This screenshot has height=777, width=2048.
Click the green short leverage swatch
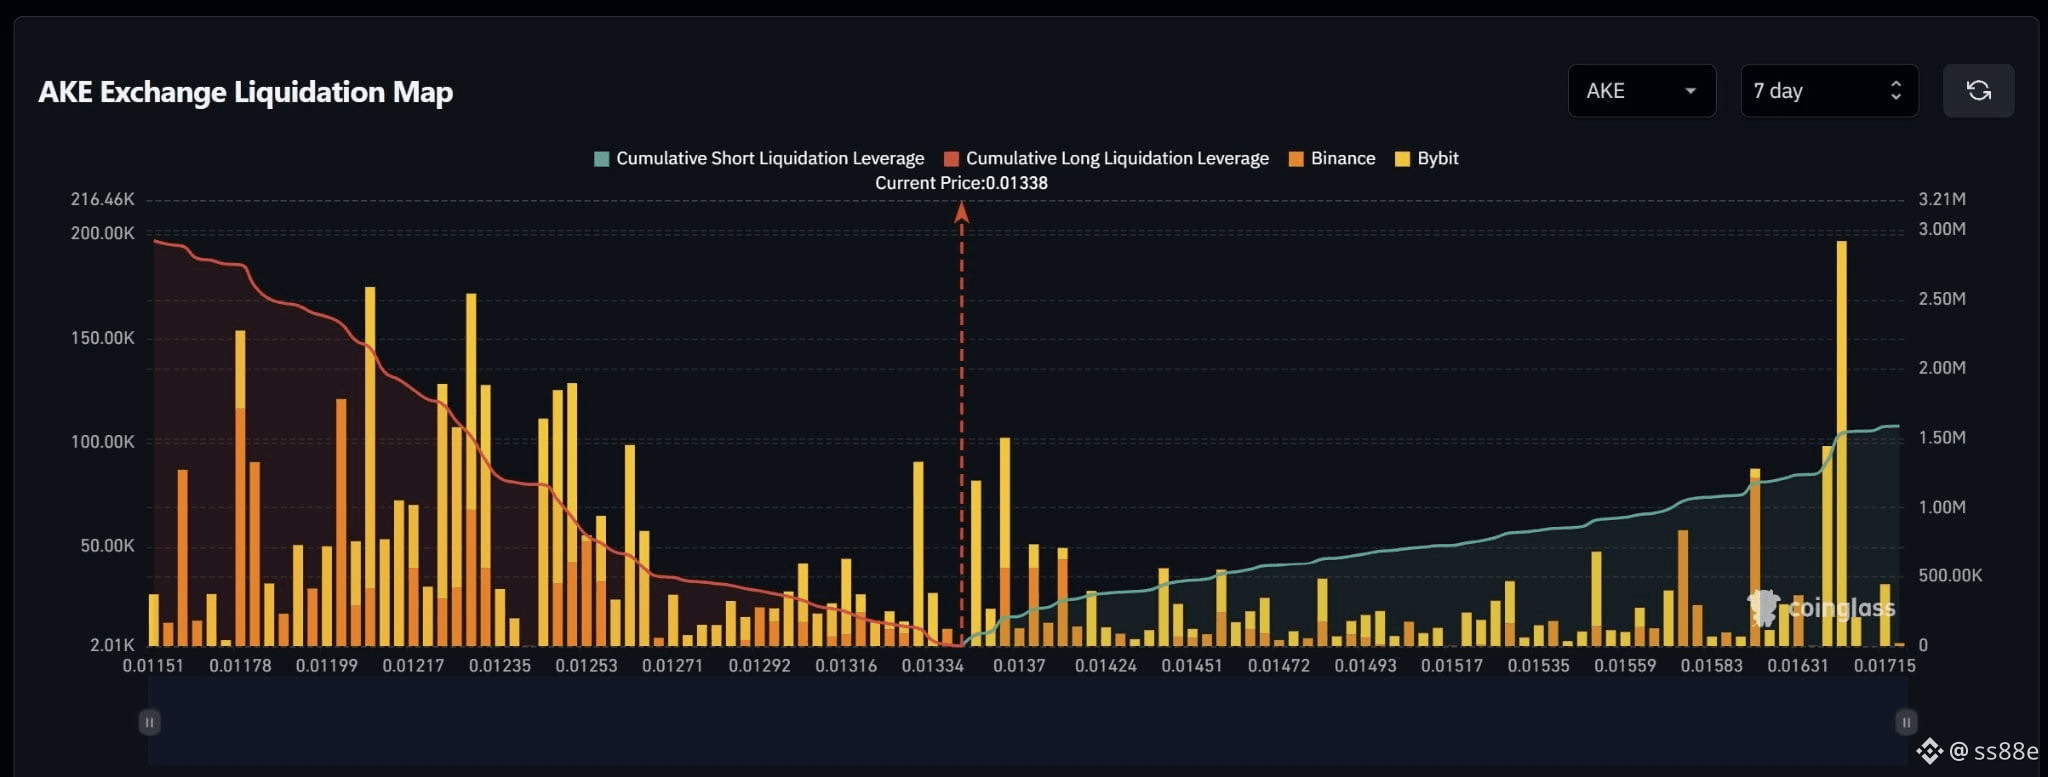(602, 159)
